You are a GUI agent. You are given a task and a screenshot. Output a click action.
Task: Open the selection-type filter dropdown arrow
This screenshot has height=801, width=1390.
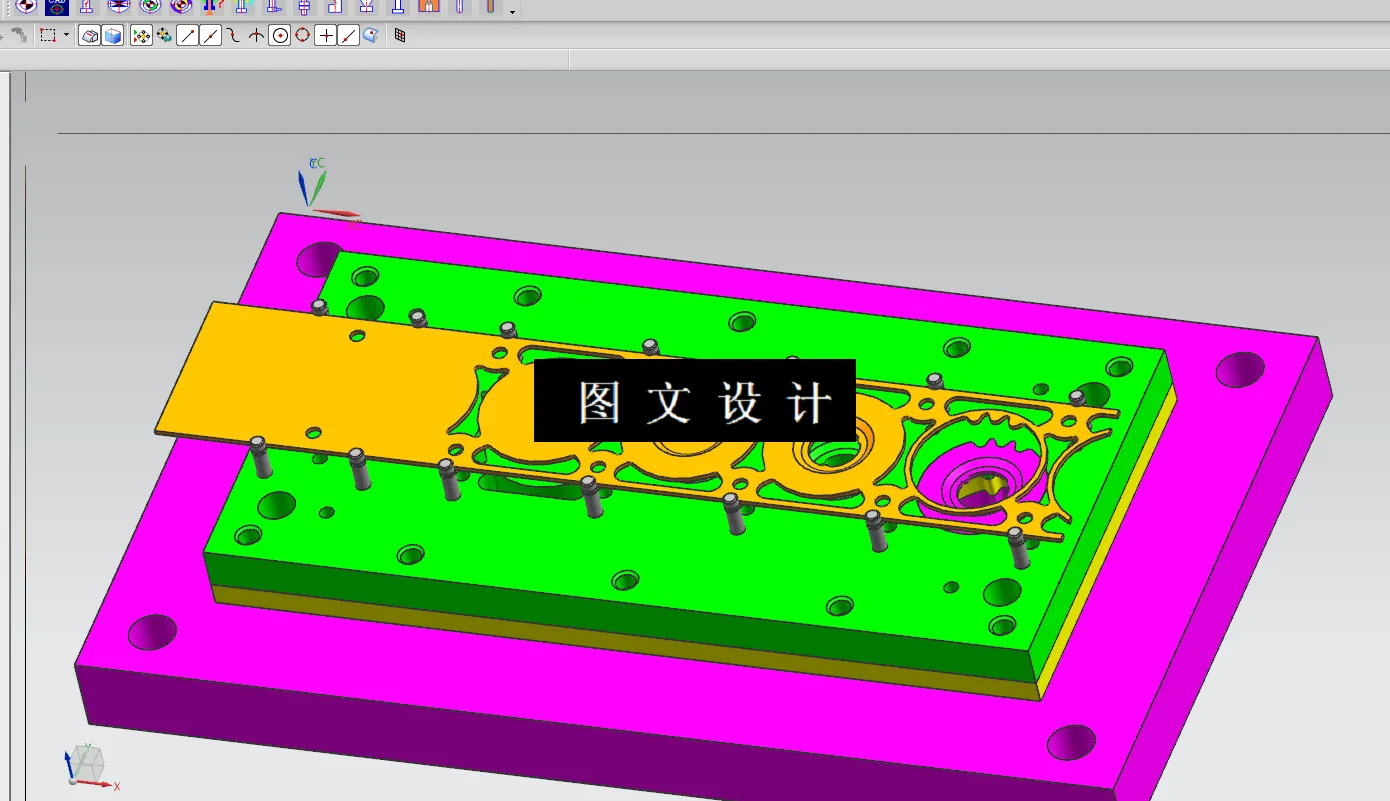(66, 36)
